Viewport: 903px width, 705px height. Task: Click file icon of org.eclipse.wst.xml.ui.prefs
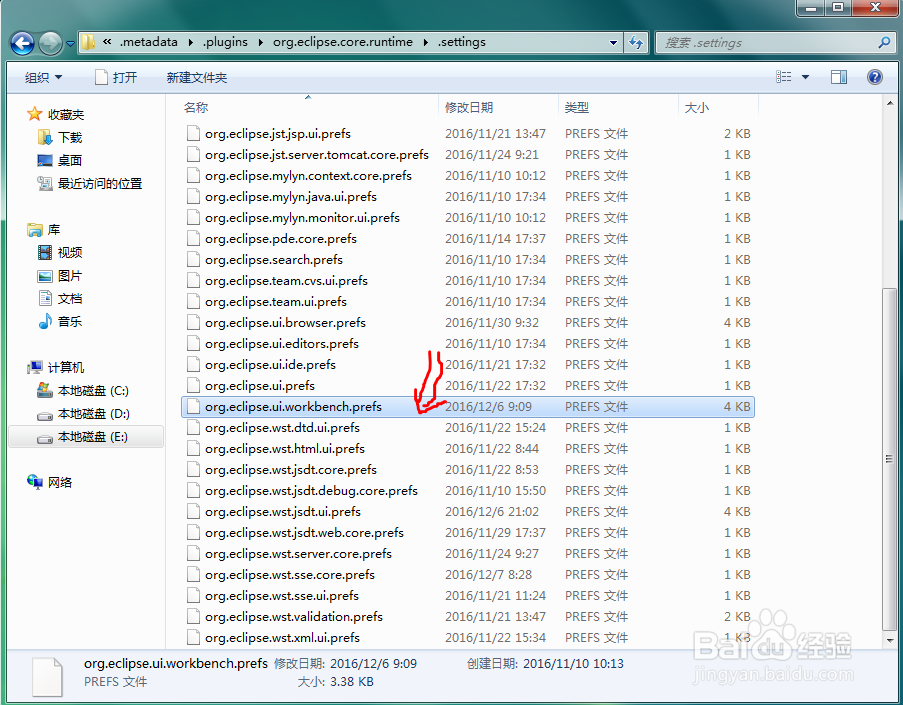coord(194,638)
